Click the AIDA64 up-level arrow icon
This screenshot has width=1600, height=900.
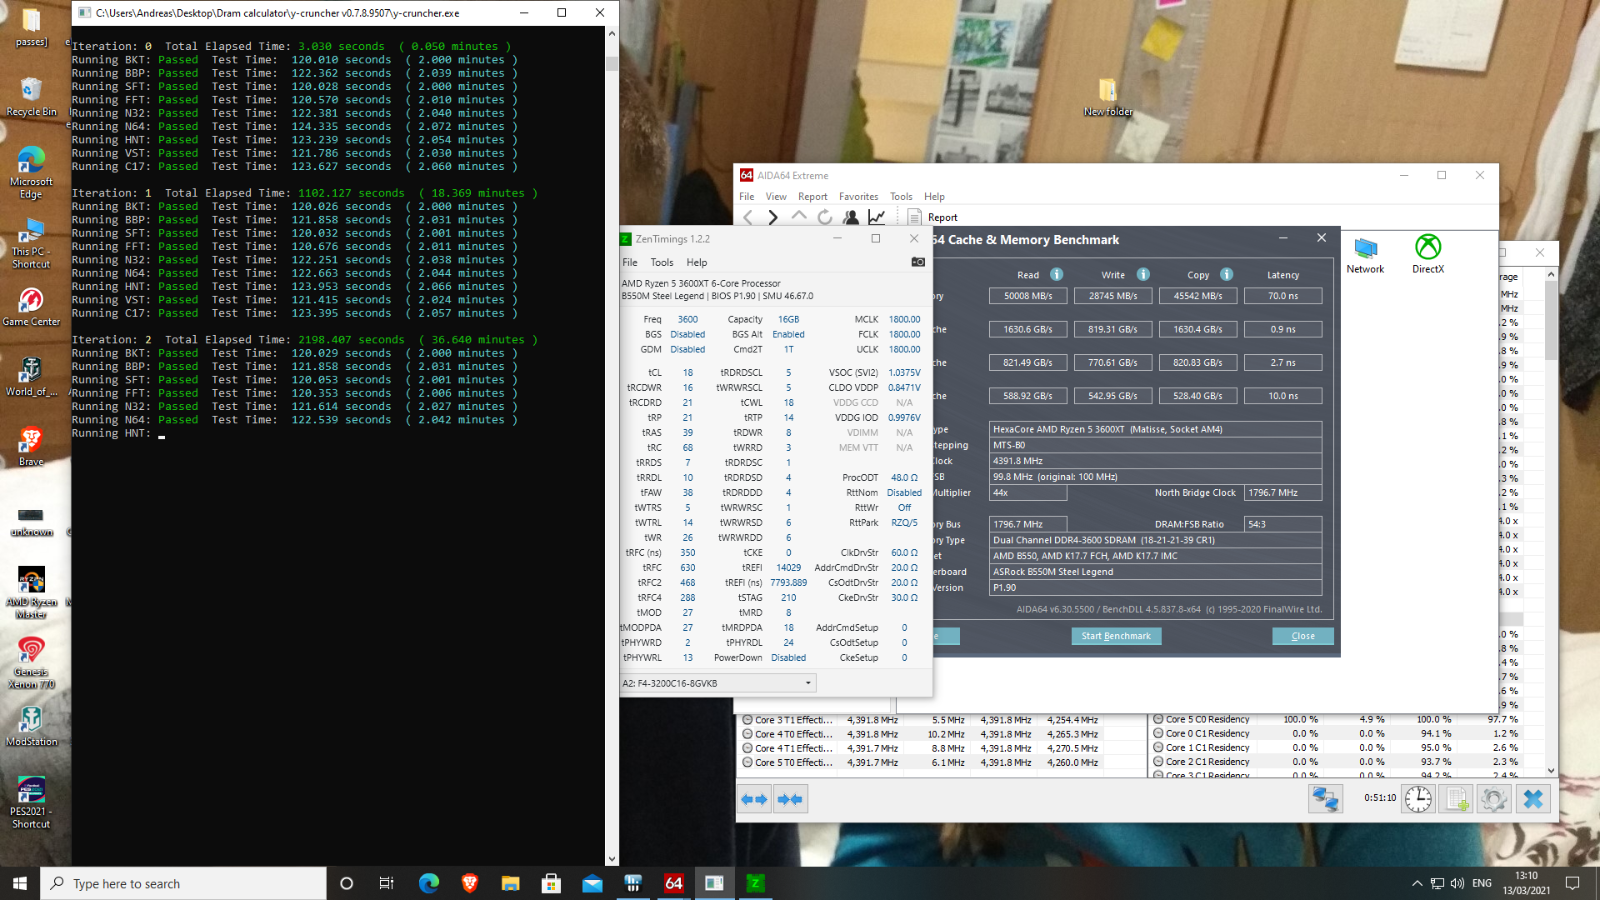pos(798,216)
